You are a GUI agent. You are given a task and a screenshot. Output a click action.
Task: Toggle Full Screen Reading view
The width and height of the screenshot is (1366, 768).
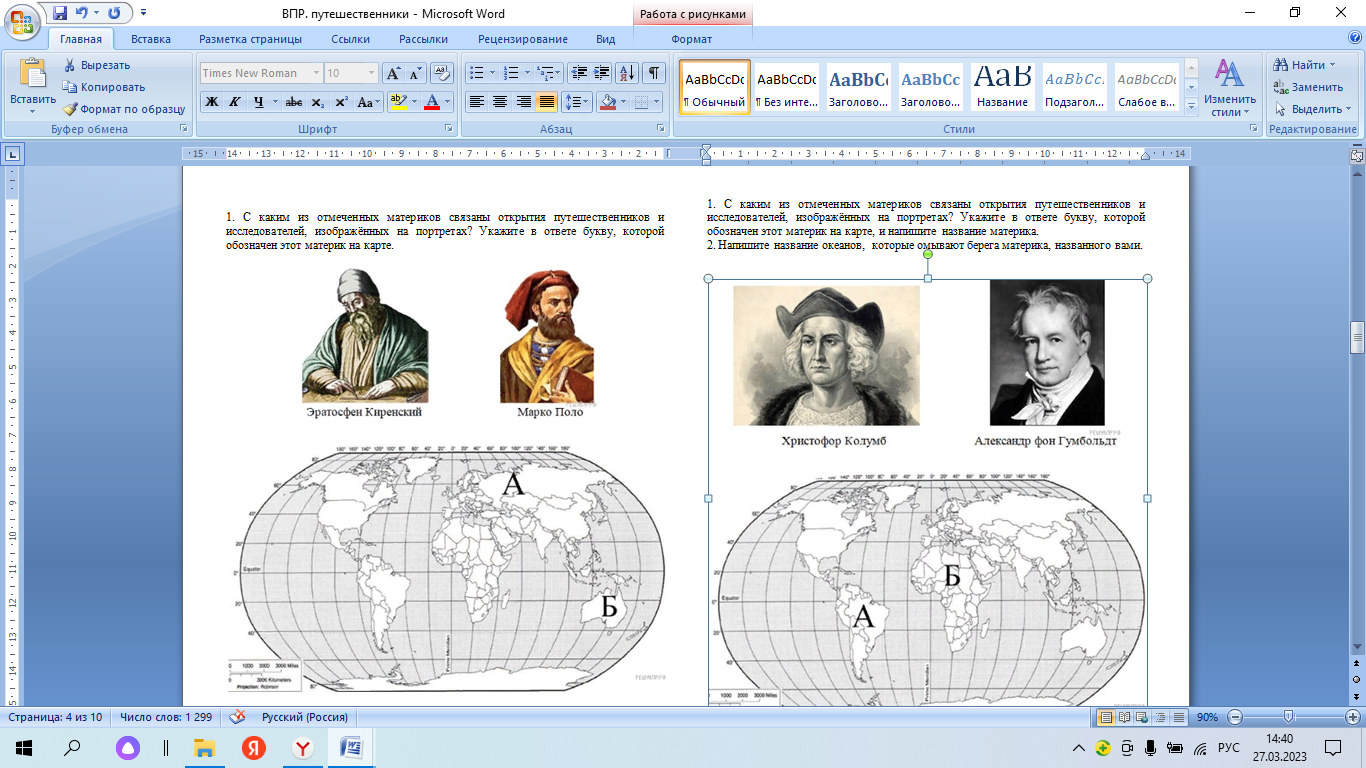click(x=1125, y=717)
